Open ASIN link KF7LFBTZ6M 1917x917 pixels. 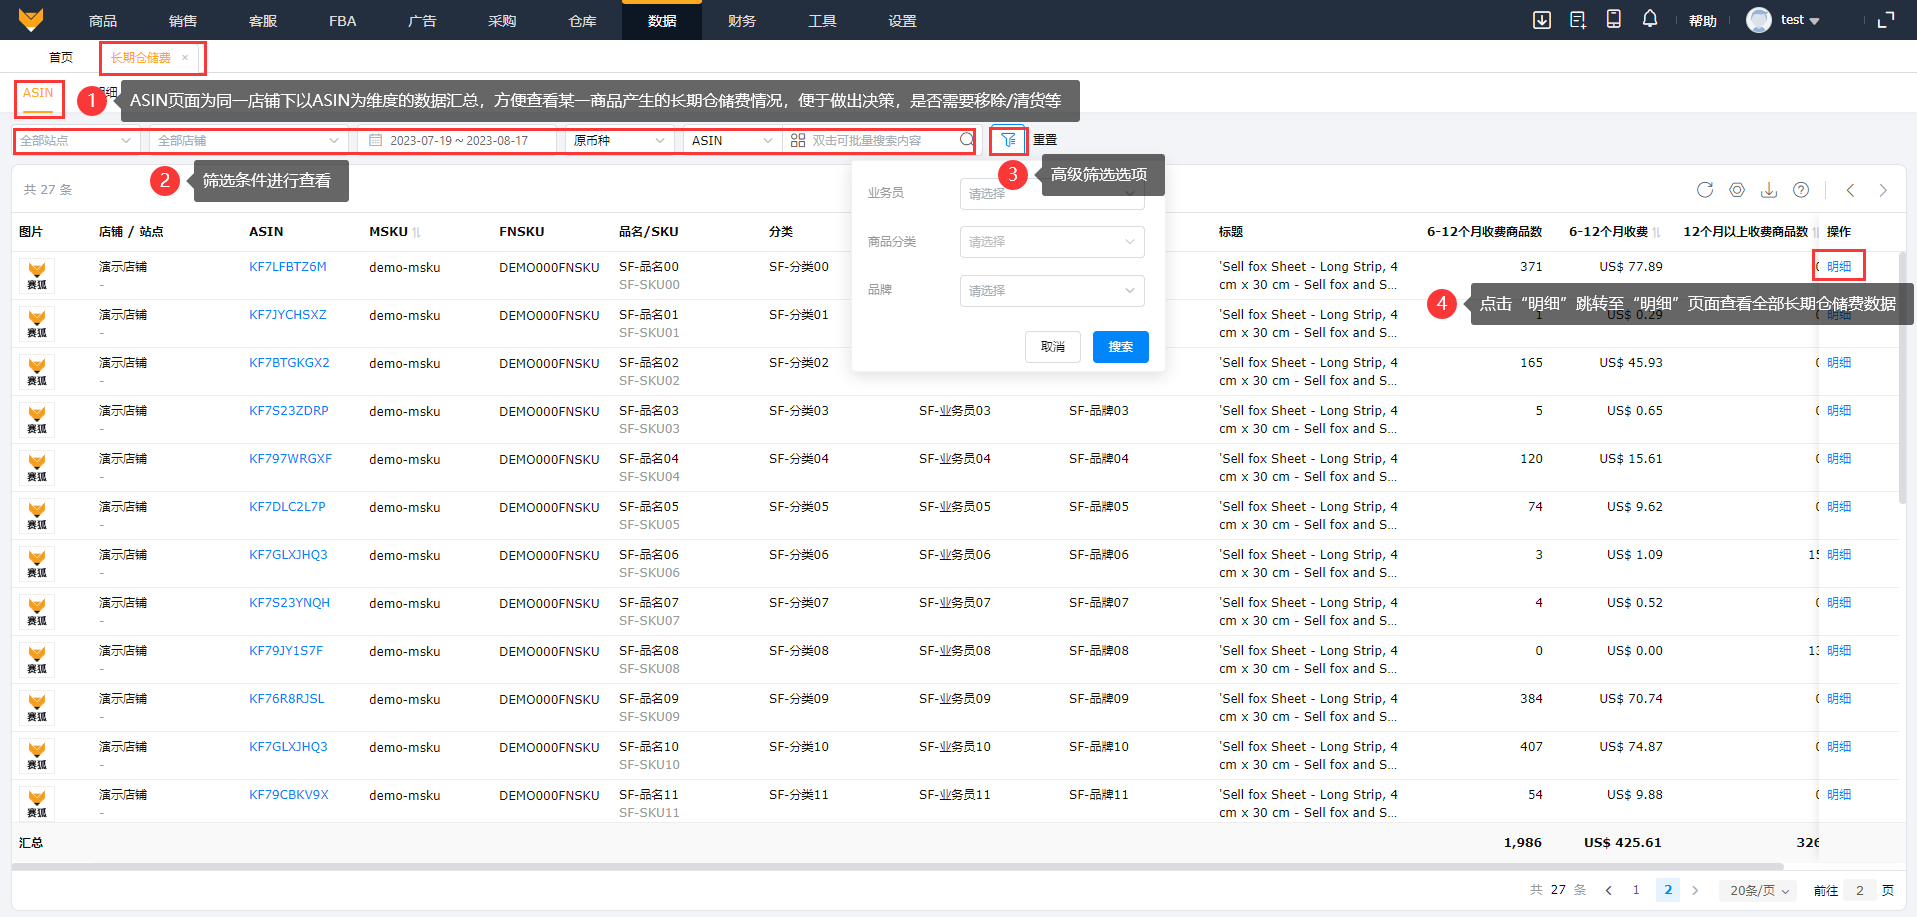(x=288, y=267)
